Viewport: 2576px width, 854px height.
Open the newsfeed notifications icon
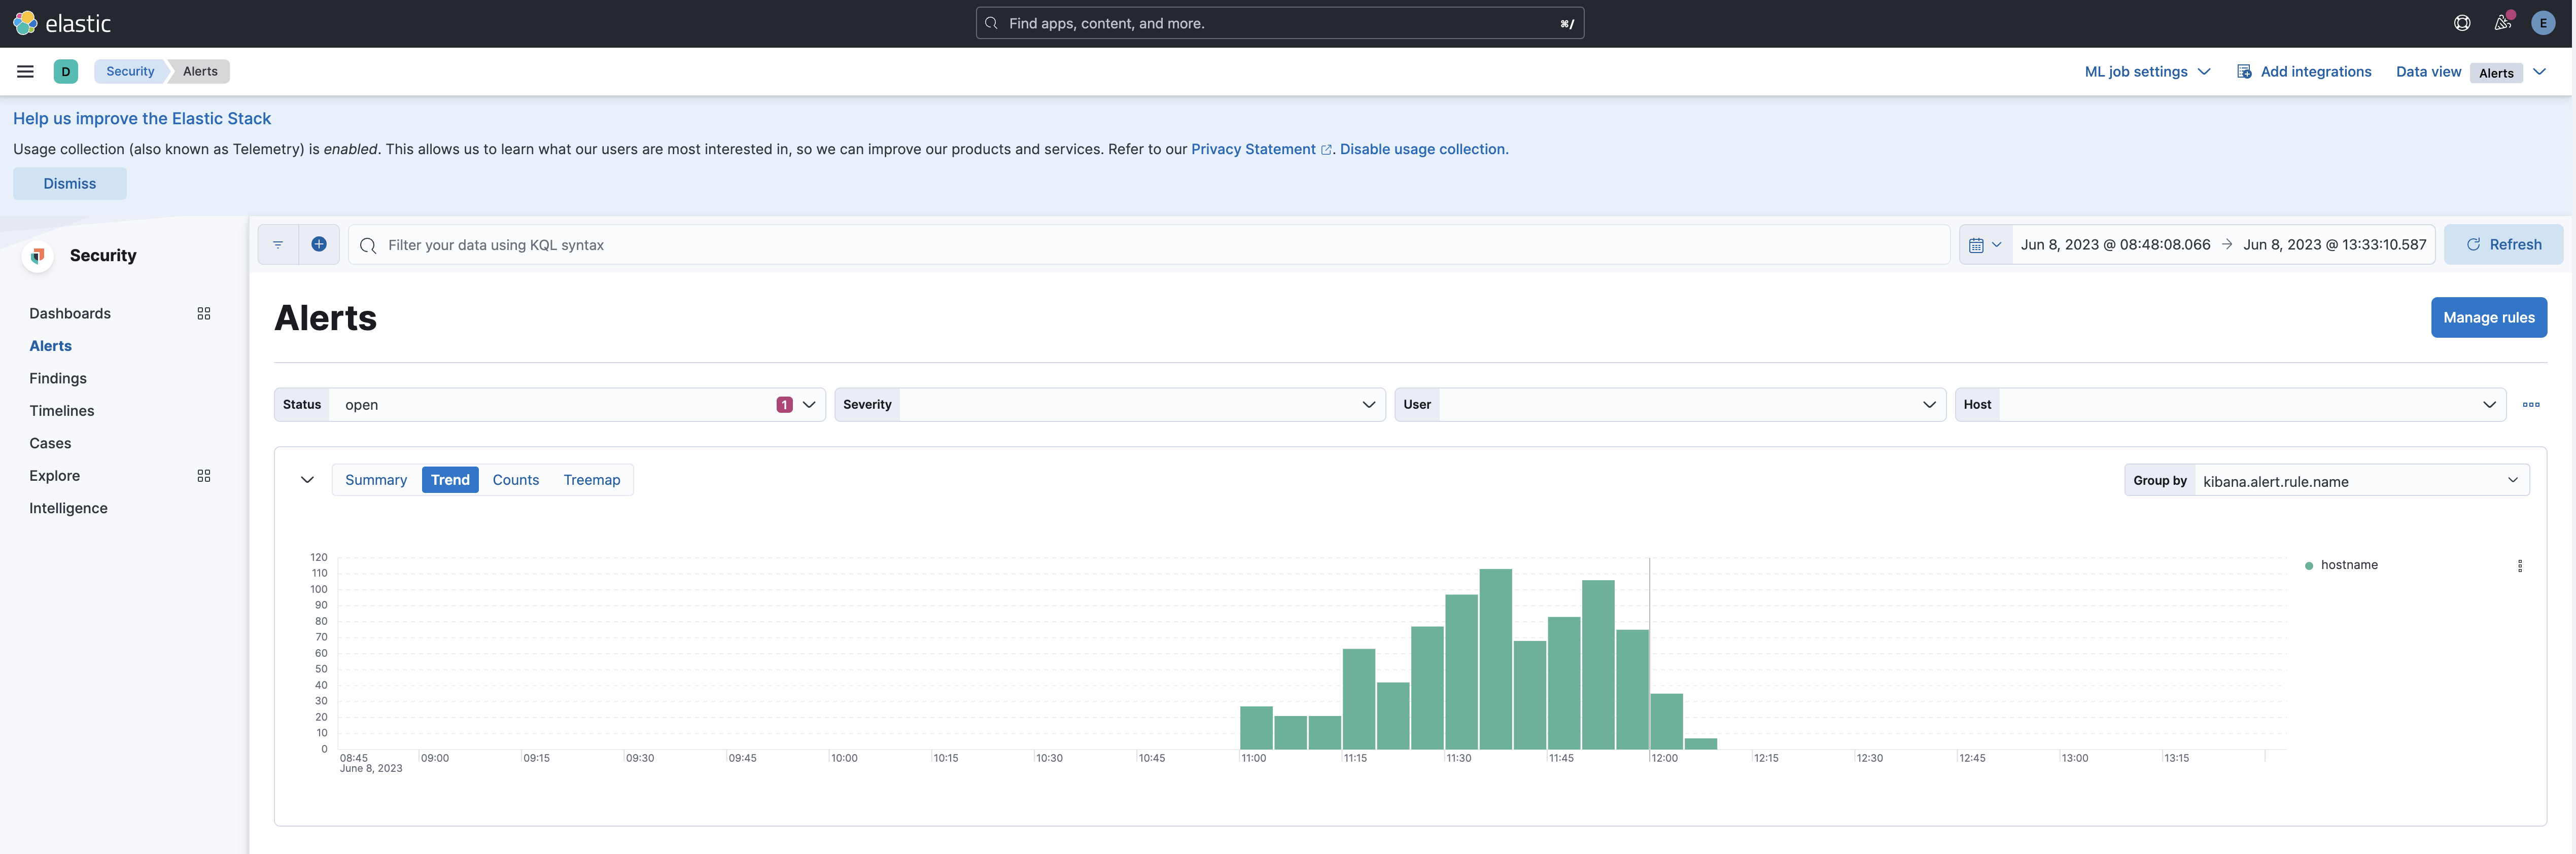2502,23
